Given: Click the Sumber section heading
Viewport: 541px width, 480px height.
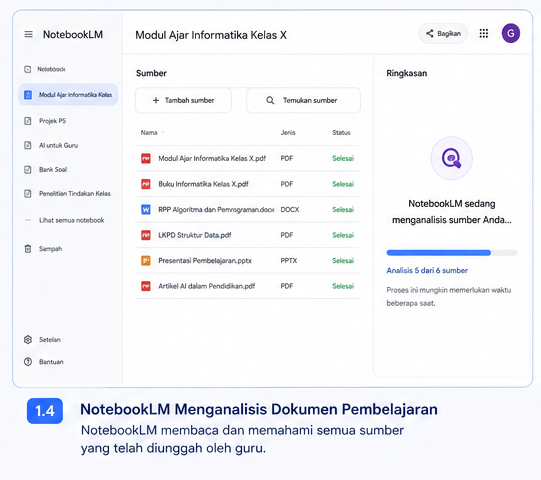Looking at the screenshot, I should click(151, 73).
